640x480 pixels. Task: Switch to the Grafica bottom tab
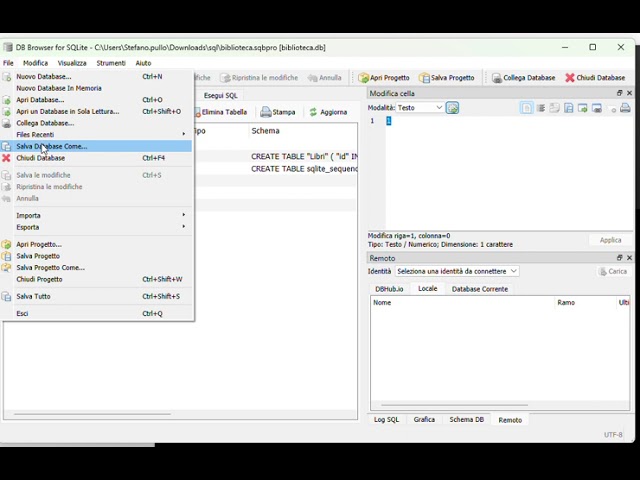point(424,420)
